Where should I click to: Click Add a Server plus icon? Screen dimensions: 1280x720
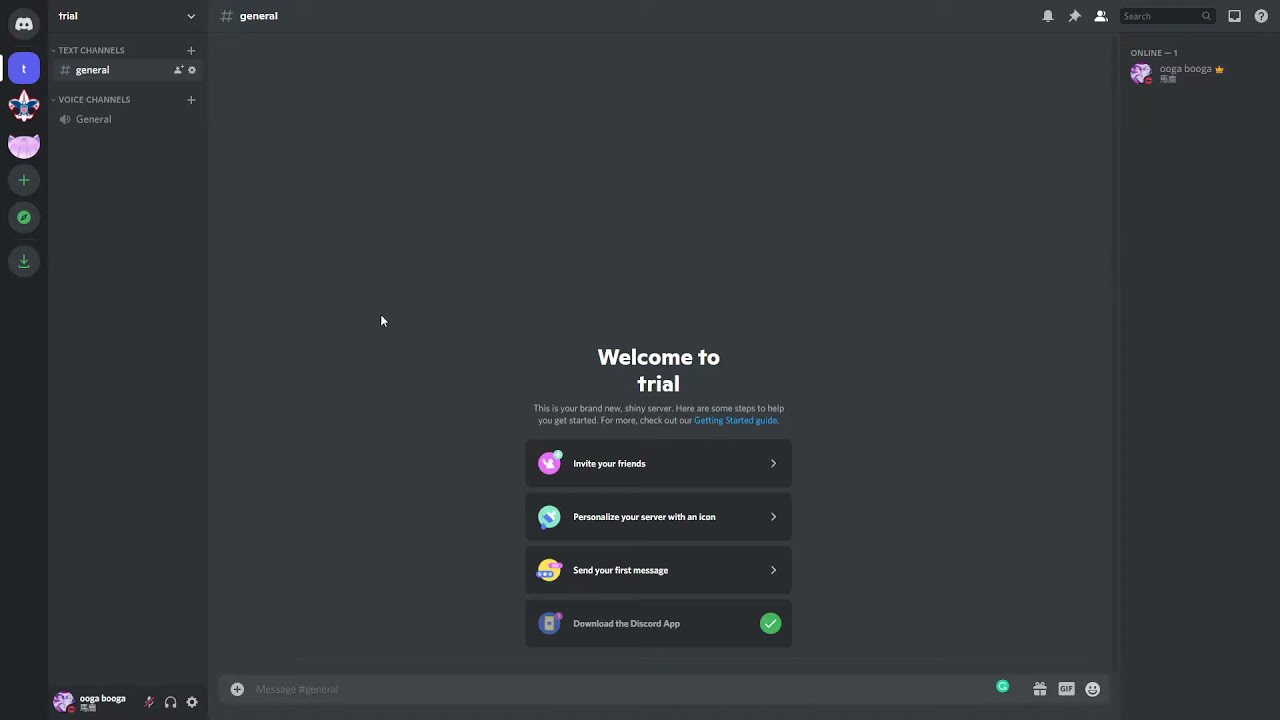point(24,180)
